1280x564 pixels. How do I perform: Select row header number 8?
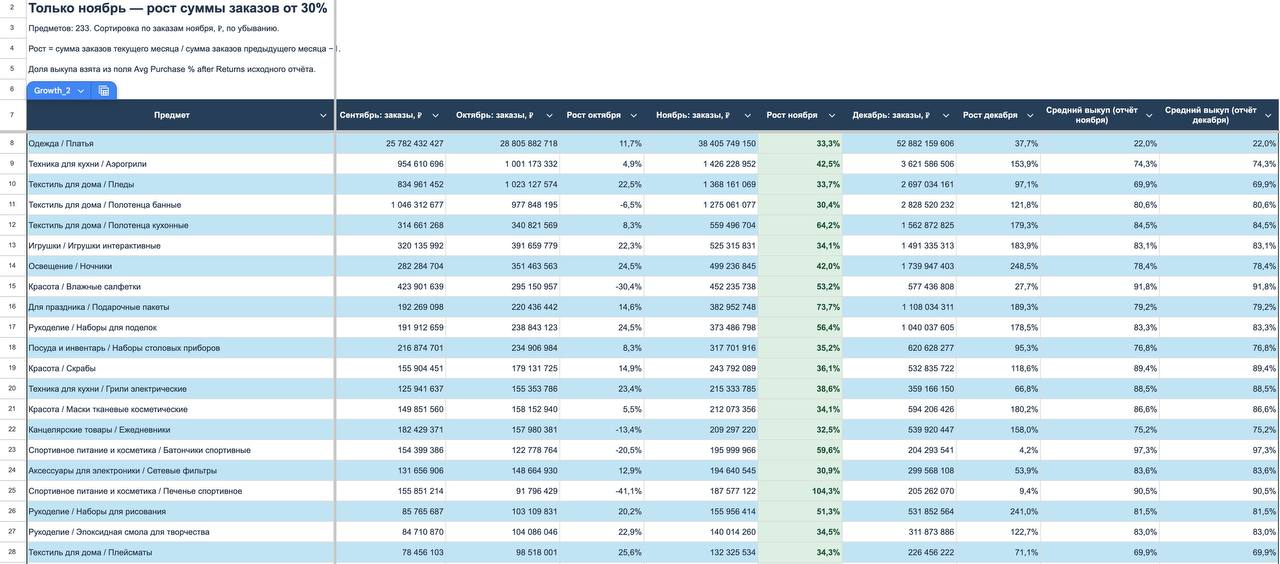[12, 143]
